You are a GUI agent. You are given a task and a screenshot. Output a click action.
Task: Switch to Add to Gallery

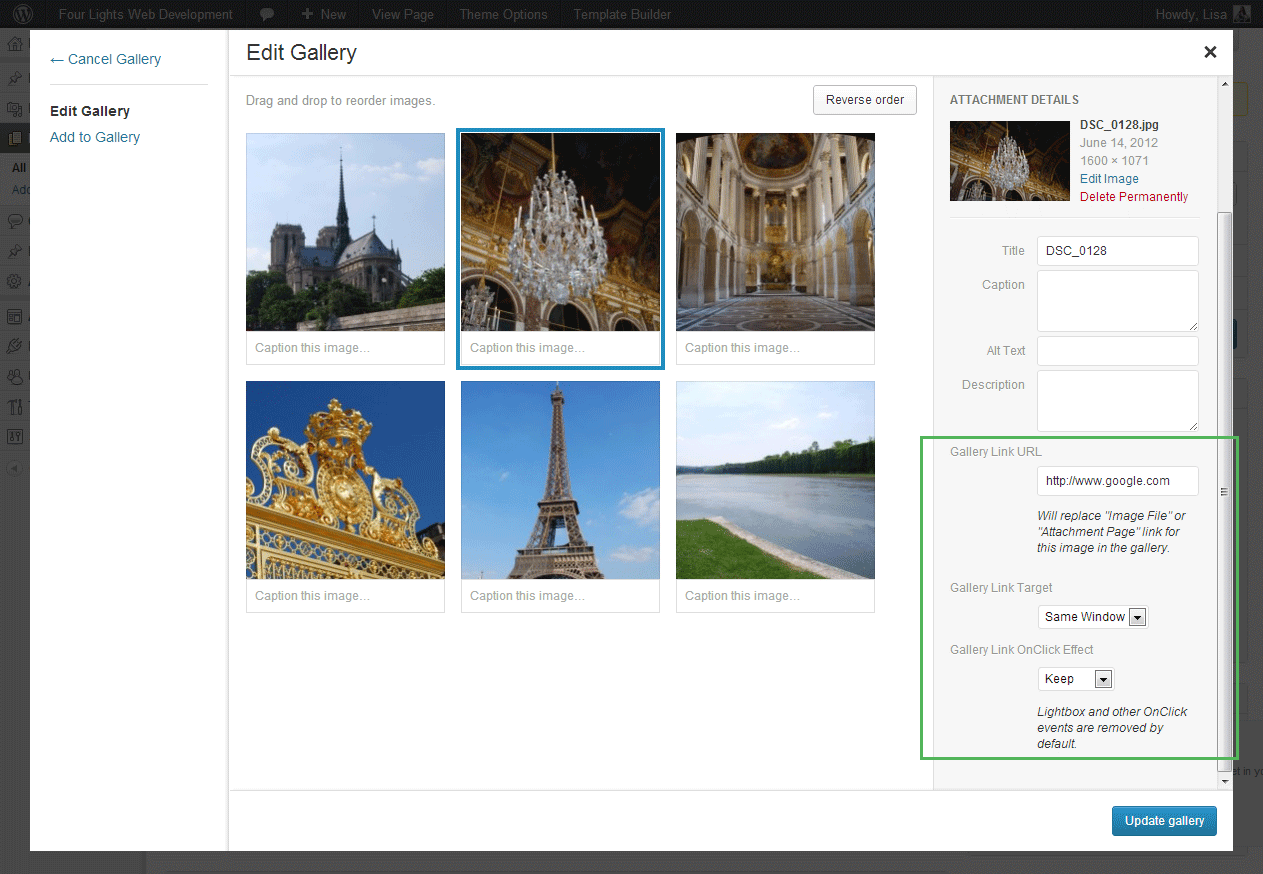point(95,137)
